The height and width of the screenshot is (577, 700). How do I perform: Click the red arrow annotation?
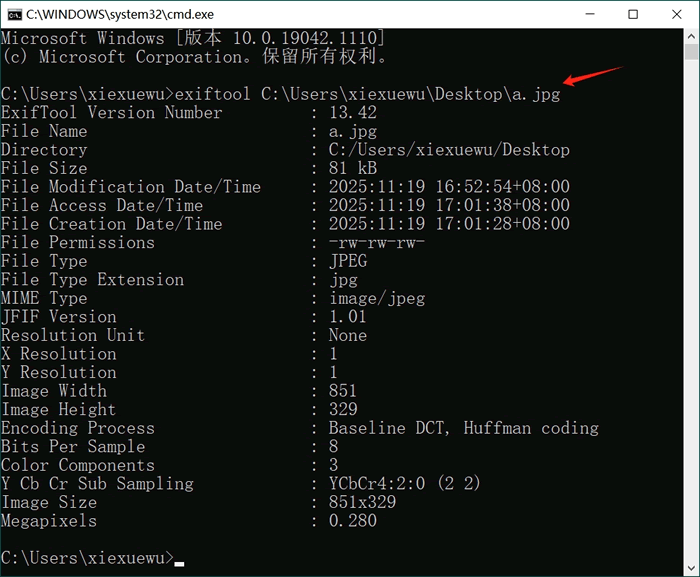[593, 76]
